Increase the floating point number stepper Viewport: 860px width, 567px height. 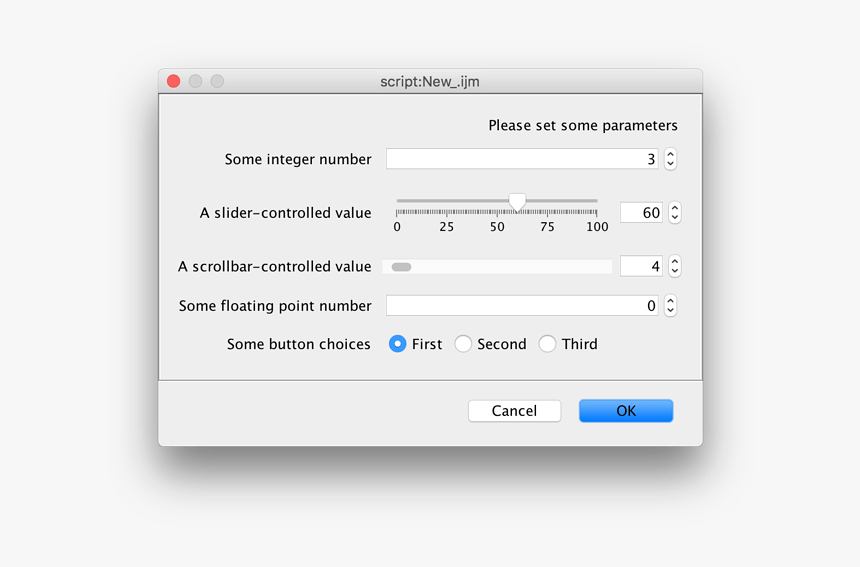coord(670,300)
